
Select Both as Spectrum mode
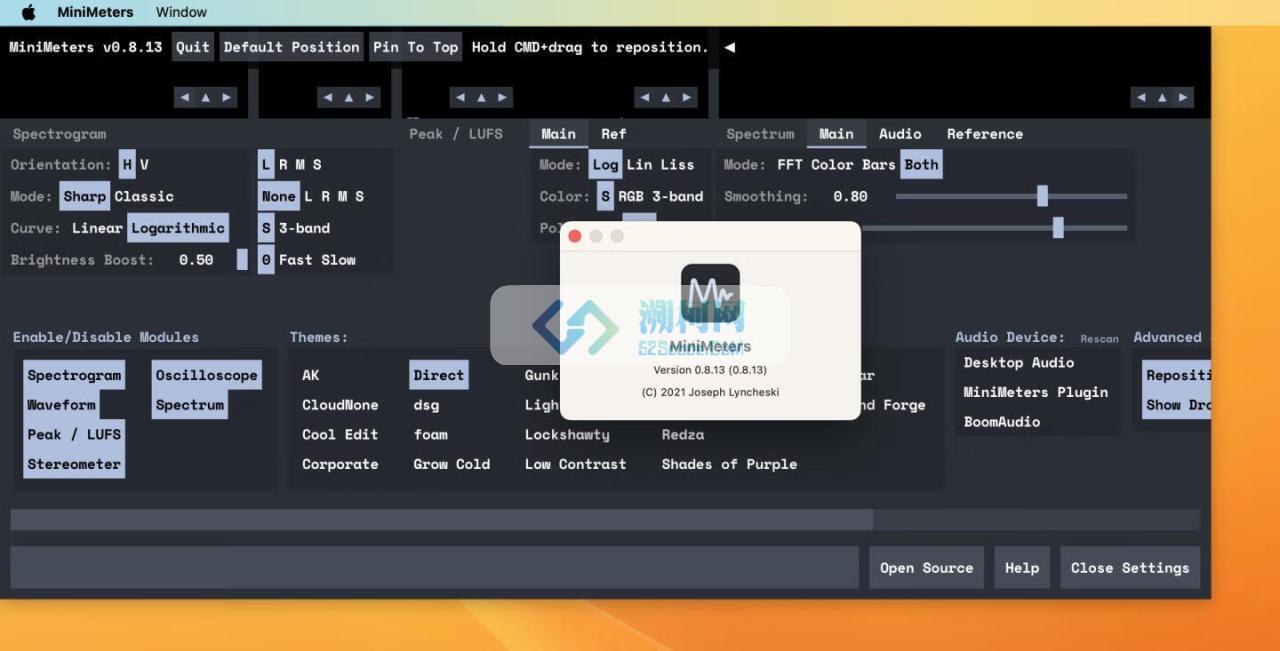point(922,165)
